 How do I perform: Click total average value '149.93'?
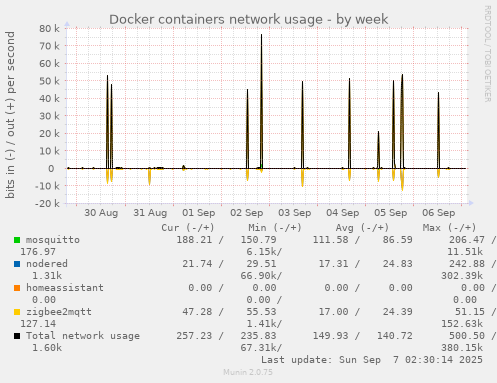pyautogui.click(x=330, y=336)
